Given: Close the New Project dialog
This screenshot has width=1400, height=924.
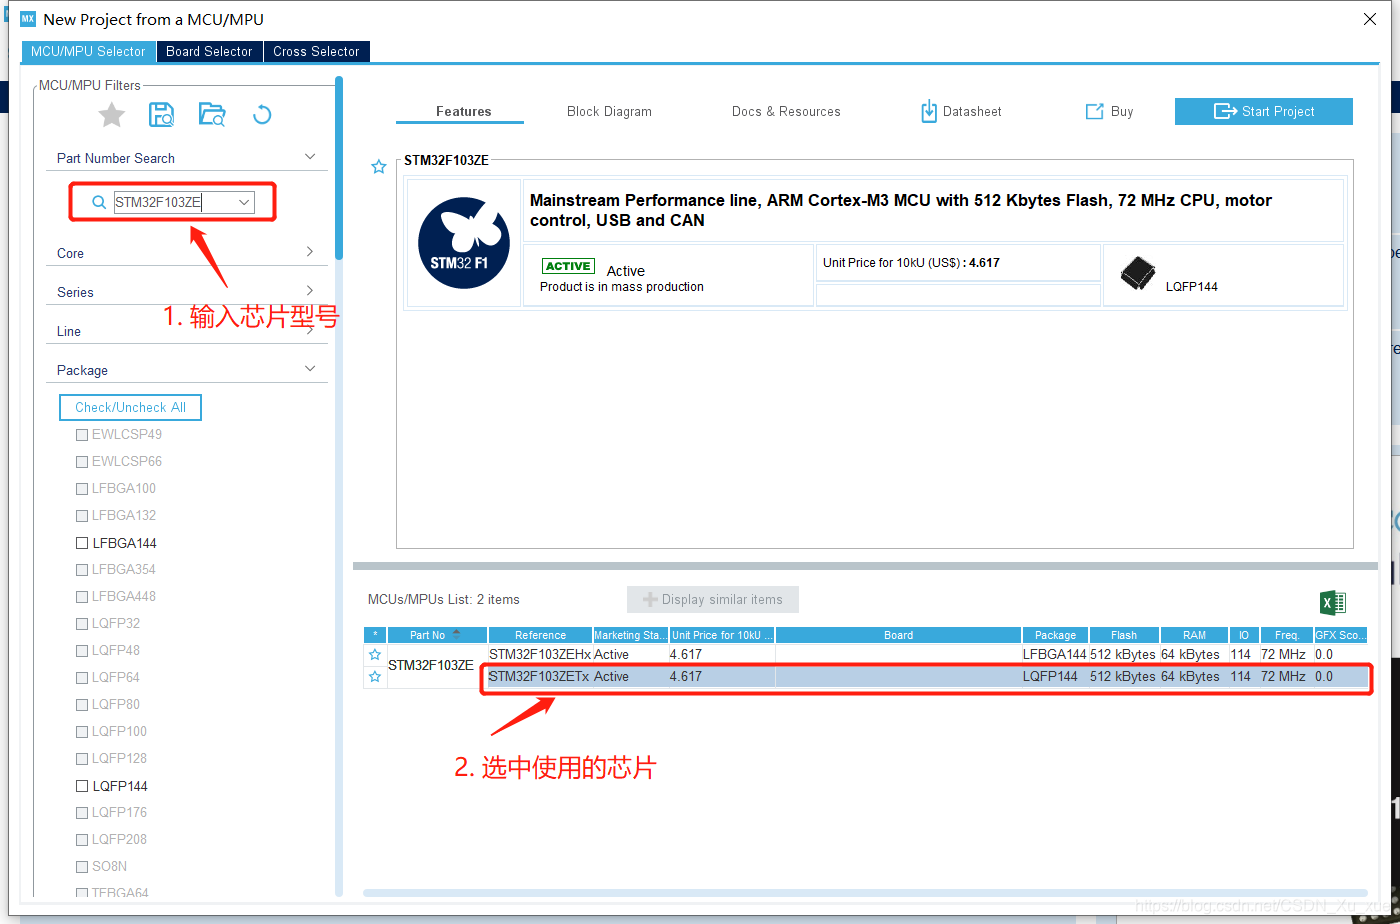Looking at the screenshot, I should [x=1370, y=19].
